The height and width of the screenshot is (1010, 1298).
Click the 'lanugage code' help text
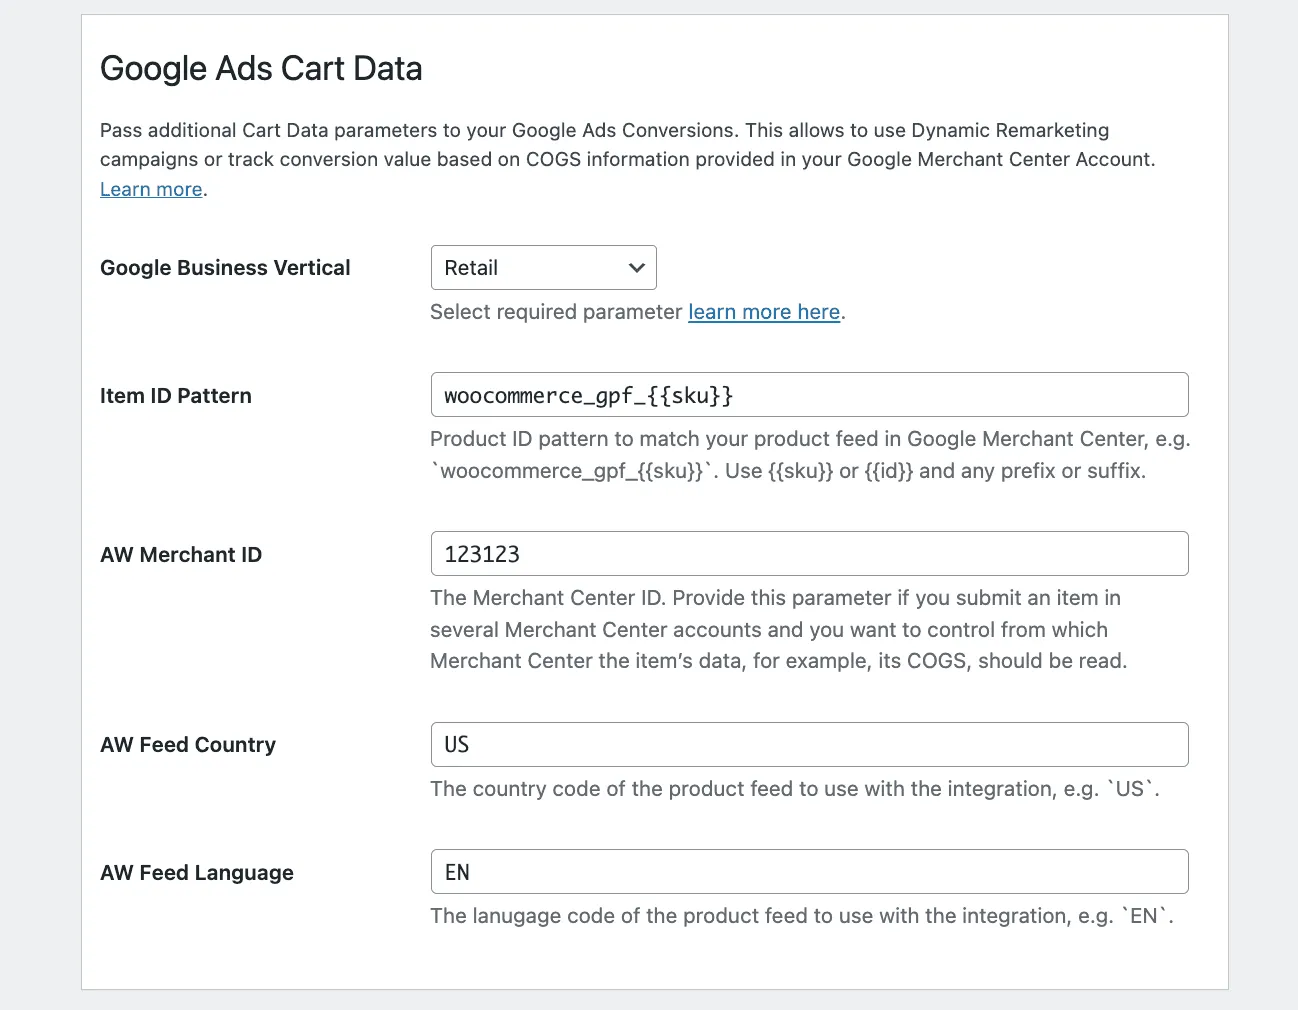(802, 916)
